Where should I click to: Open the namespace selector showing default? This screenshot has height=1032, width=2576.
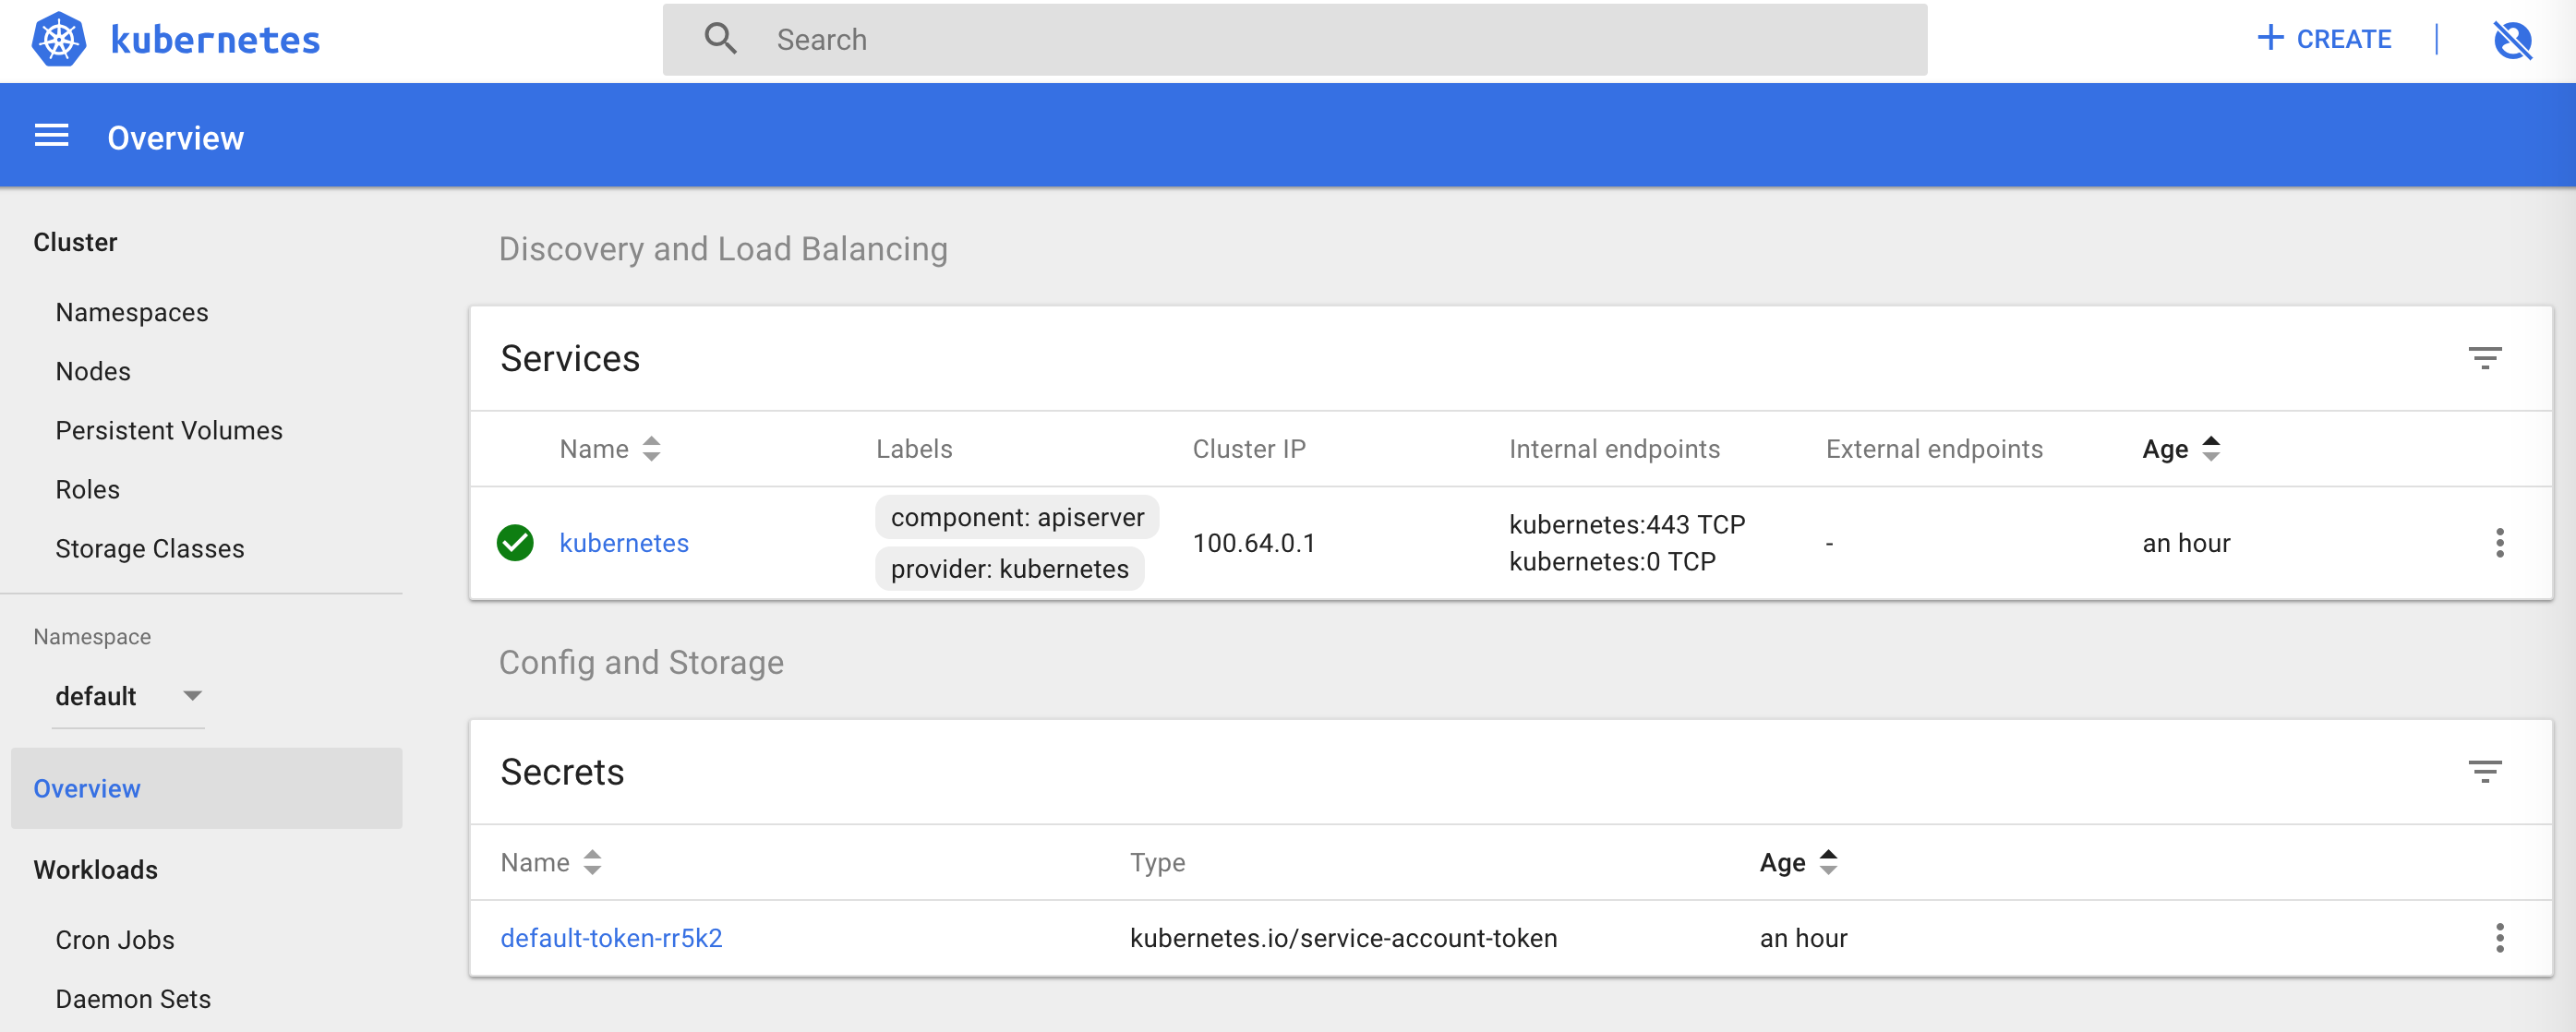pos(128,696)
